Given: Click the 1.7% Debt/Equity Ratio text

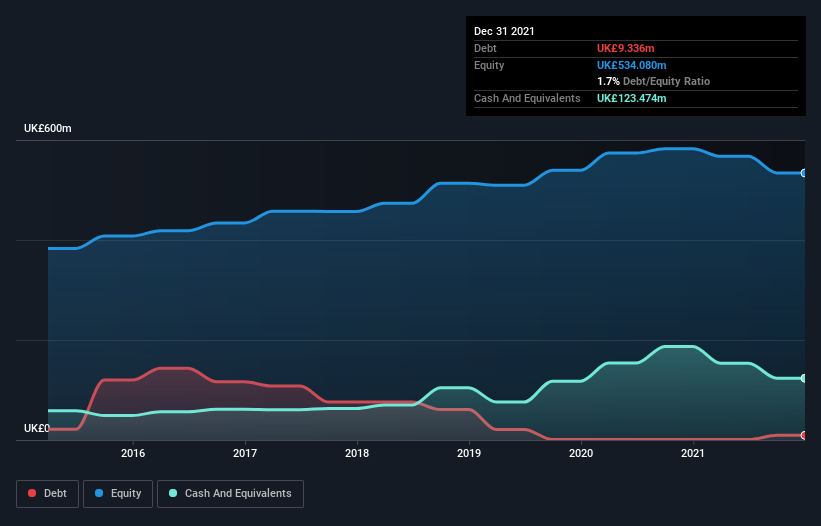Looking at the screenshot, I should pyautogui.click(x=653, y=82).
